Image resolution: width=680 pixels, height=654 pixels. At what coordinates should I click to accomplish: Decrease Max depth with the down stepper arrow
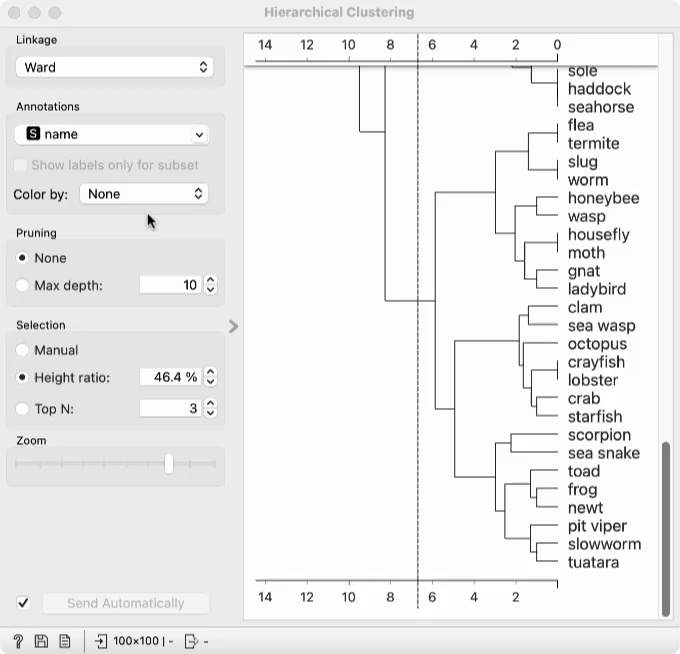point(210,290)
